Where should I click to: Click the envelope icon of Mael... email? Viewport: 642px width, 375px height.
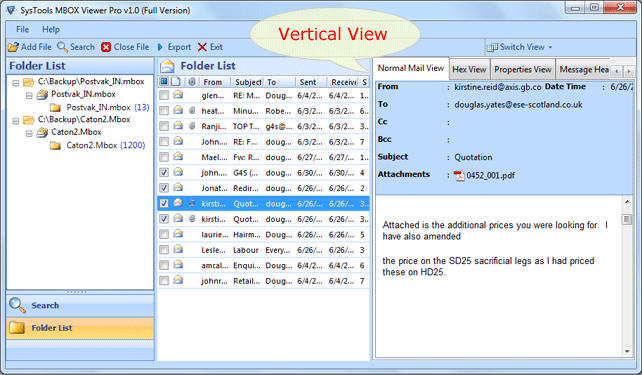178,157
